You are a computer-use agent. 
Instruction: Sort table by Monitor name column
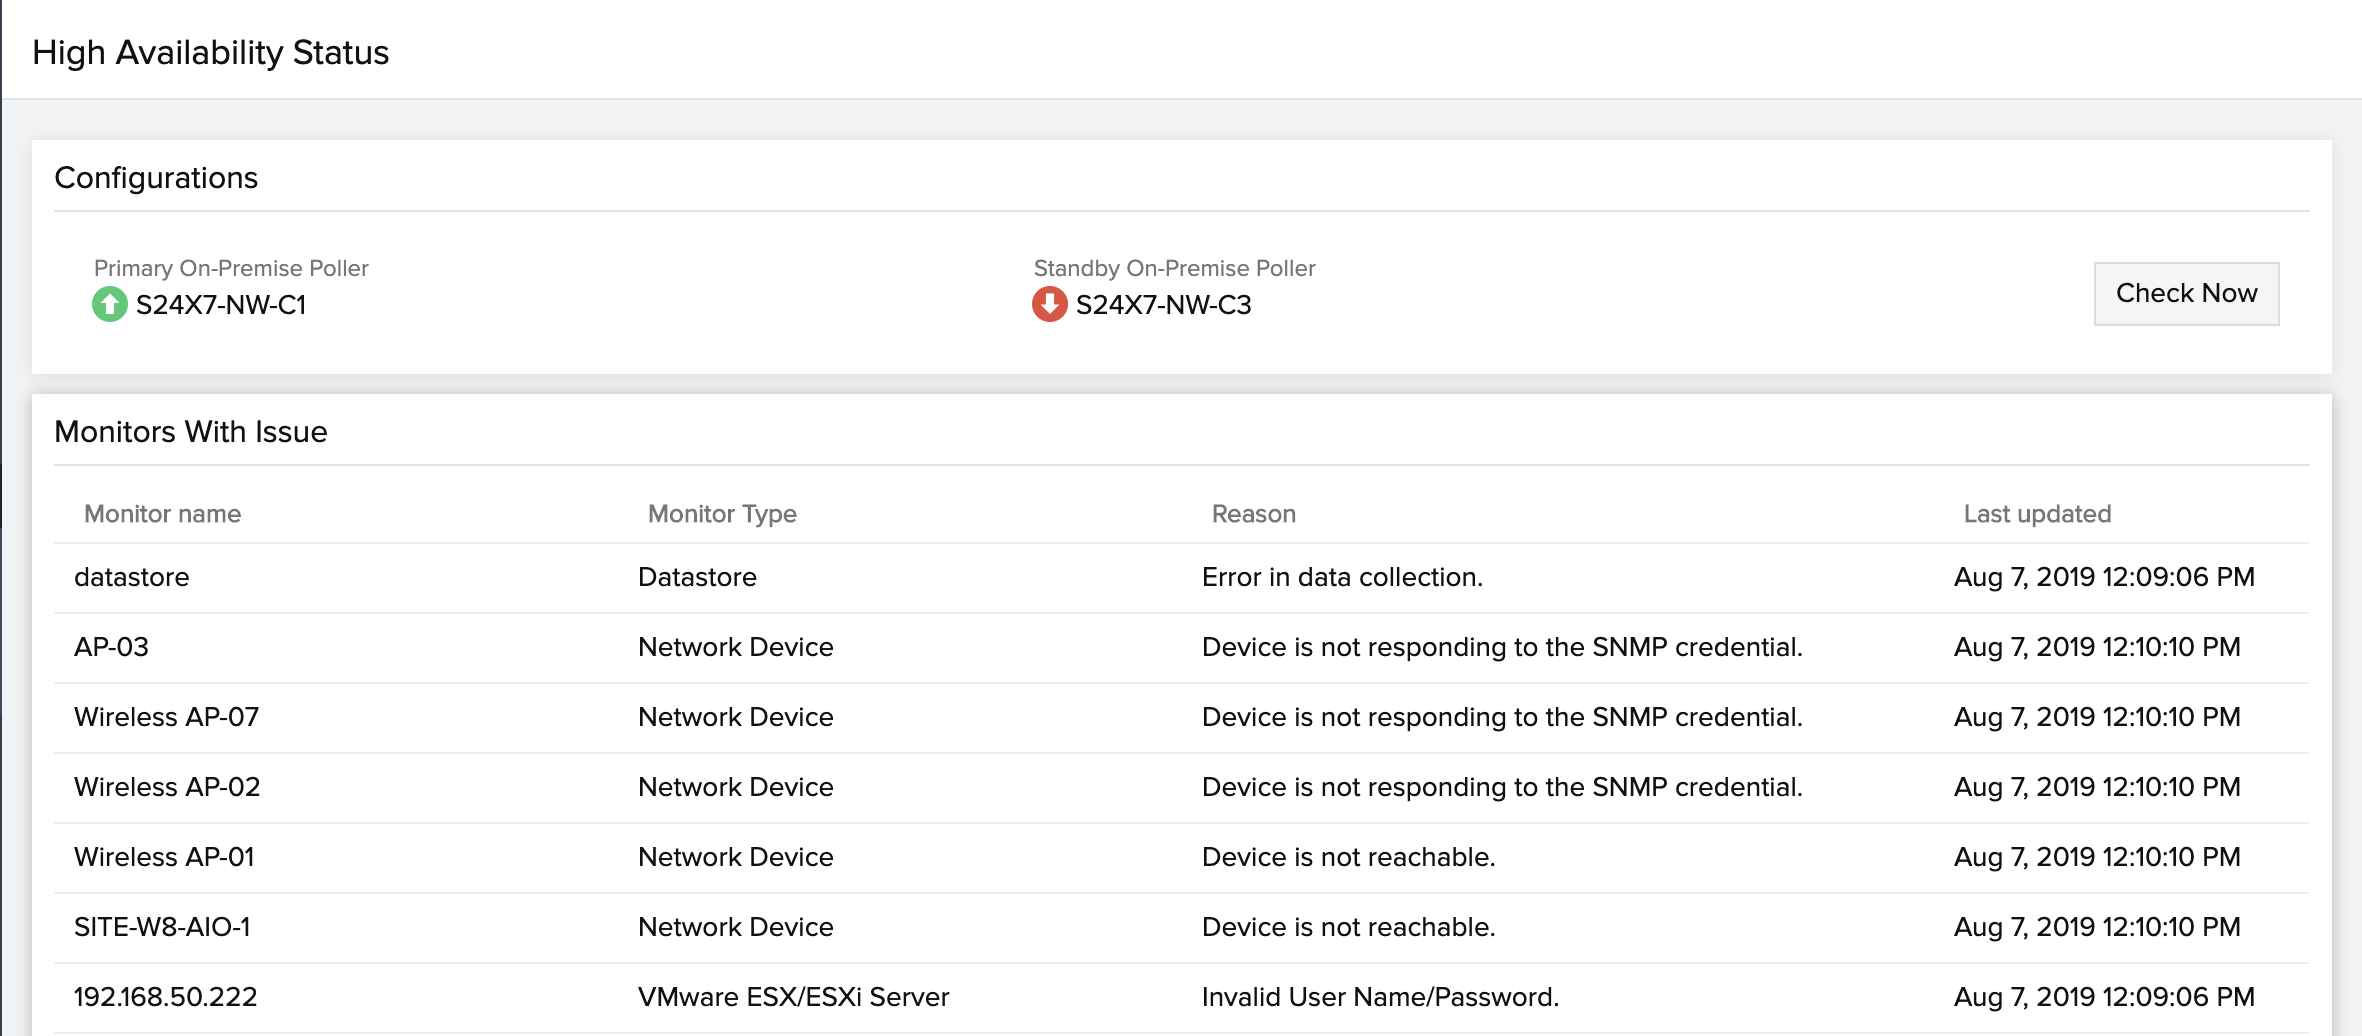point(162,513)
